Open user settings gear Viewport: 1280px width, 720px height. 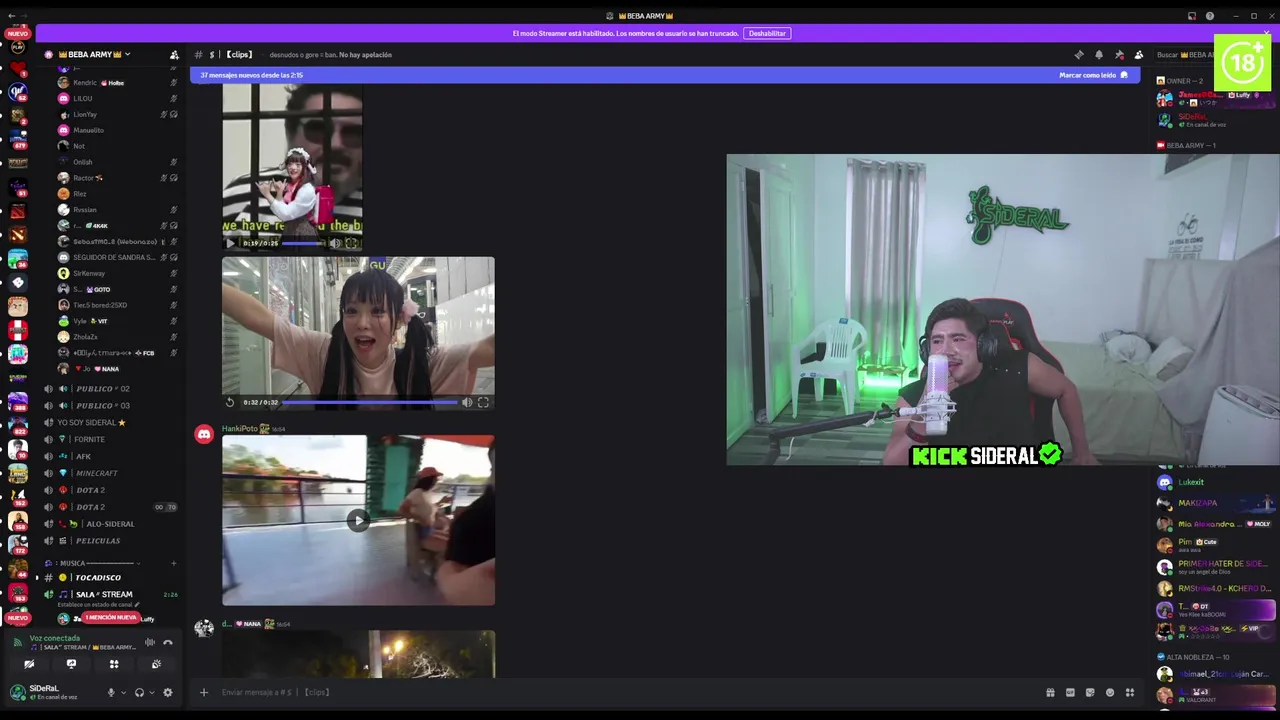(168, 692)
